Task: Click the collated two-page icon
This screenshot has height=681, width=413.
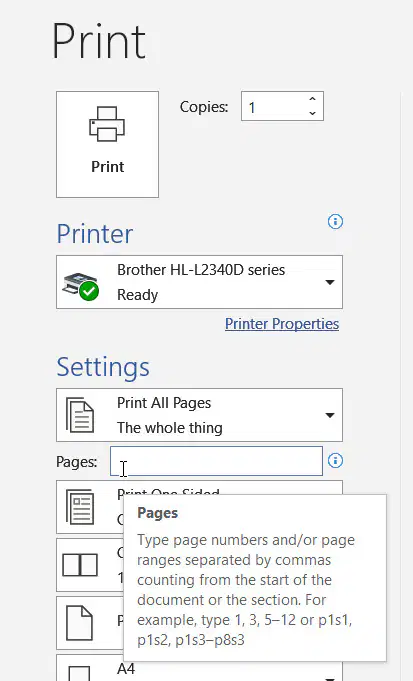Action: coord(80,565)
